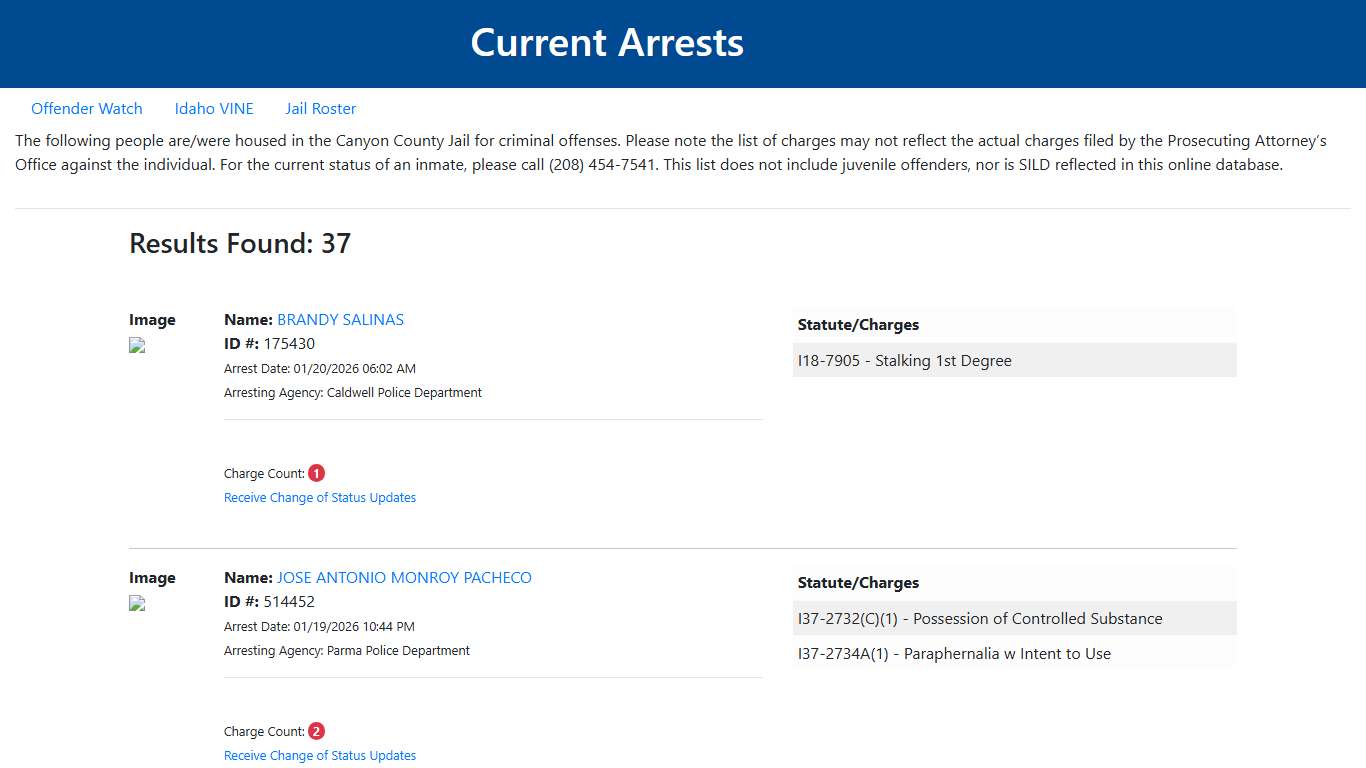Click the red charge count badge showing 1
Viewport: 1366px width, 768px height.
[x=316, y=472]
